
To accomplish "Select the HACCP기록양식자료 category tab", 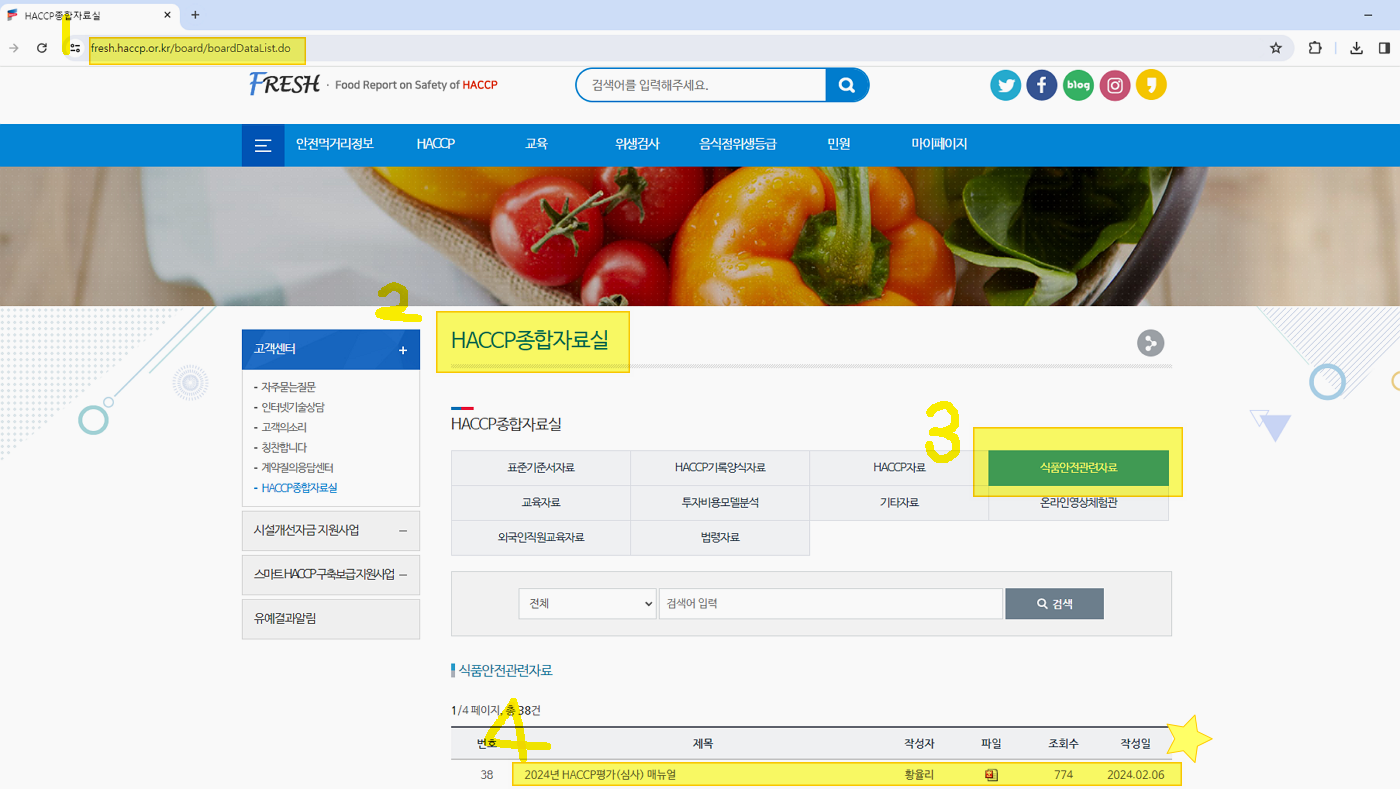I will pyautogui.click(x=720, y=468).
